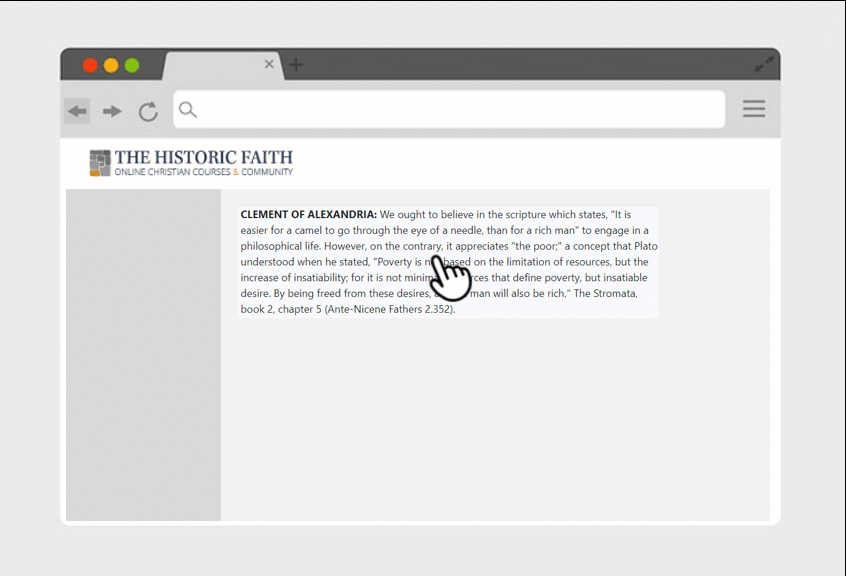Image resolution: width=846 pixels, height=576 pixels.
Task: Click The Historic Faith site title
Action: (203, 157)
